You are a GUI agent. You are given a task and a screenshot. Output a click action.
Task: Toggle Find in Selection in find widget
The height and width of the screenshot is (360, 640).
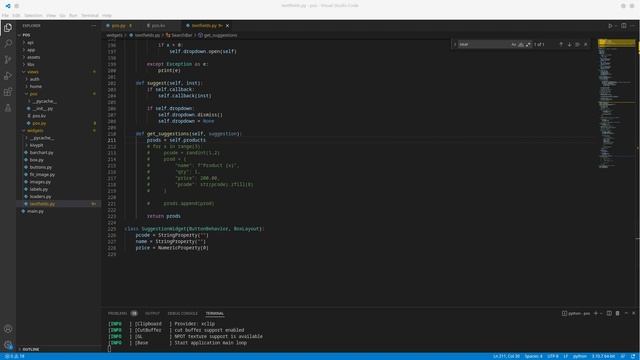(577, 44)
